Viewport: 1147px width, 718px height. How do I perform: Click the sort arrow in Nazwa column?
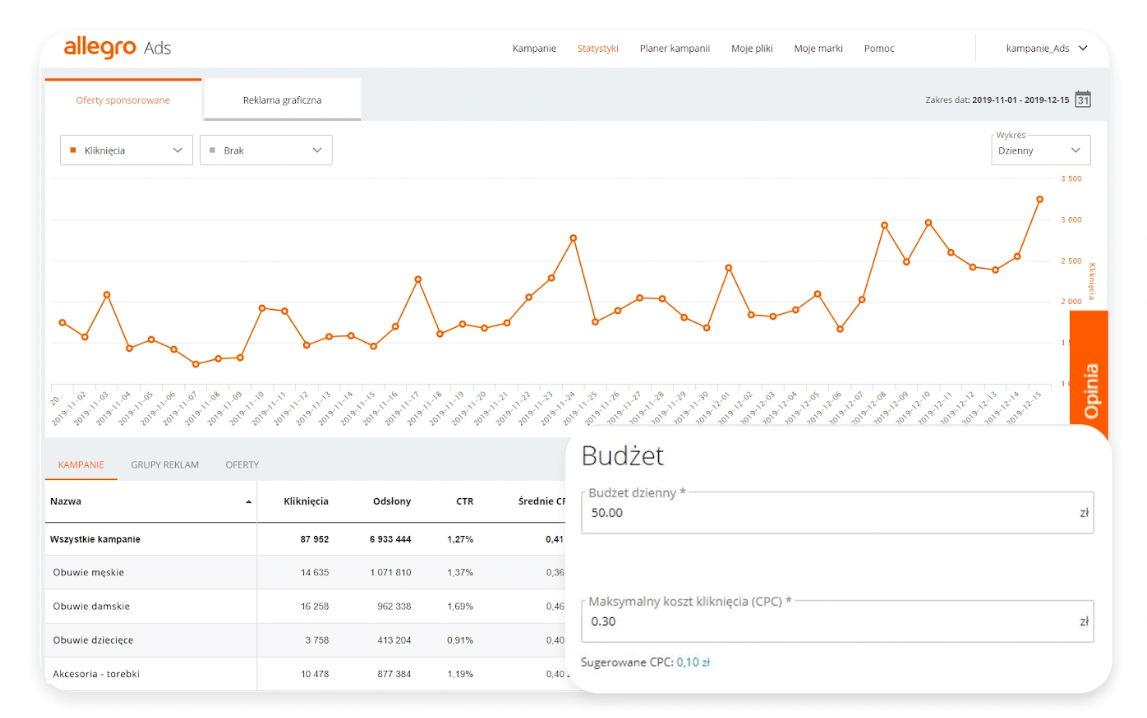248,502
